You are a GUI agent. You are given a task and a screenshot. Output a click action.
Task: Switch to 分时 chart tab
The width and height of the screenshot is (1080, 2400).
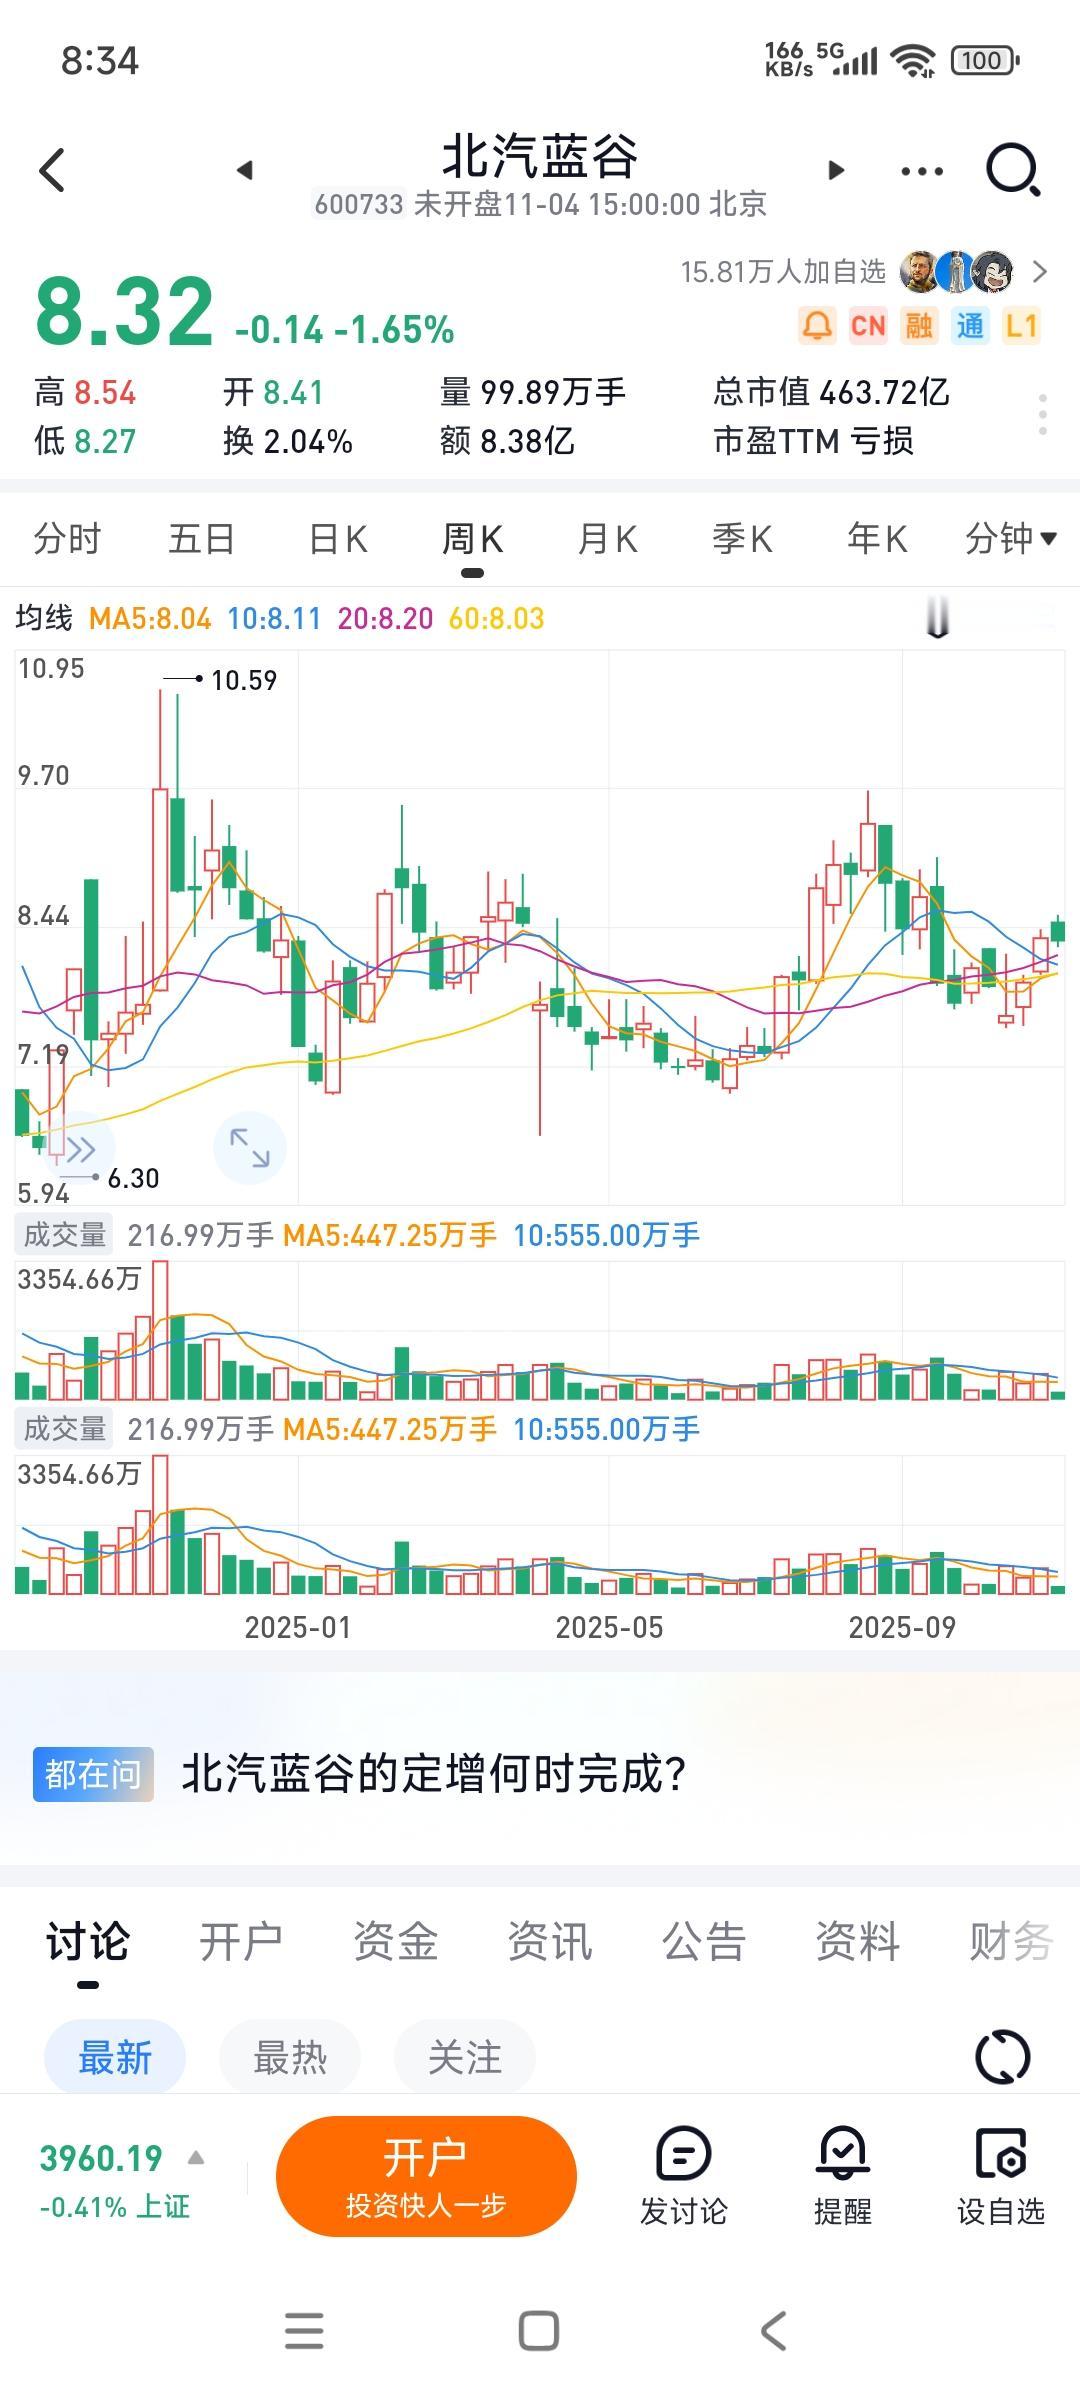click(67, 539)
